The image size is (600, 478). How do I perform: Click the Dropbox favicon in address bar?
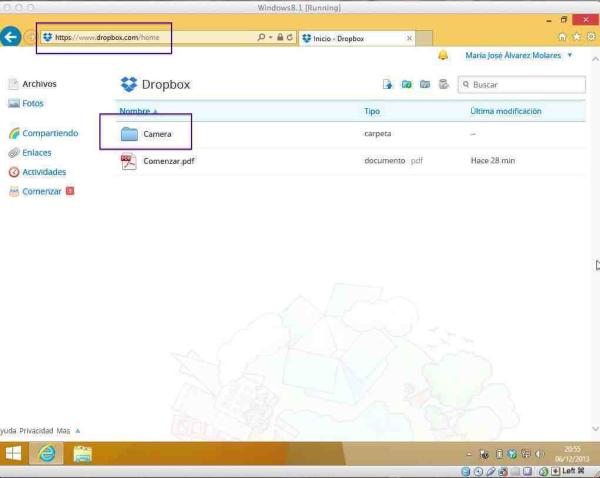click(47, 37)
